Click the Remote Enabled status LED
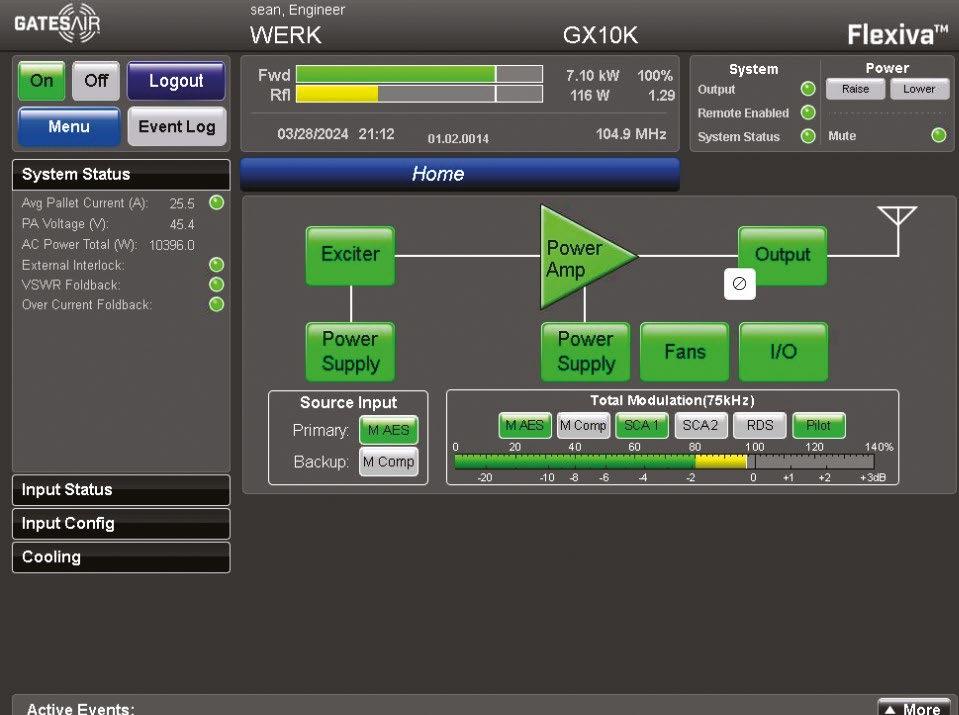Image resolution: width=959 pixels, height=715 pixels. [808, 113]
